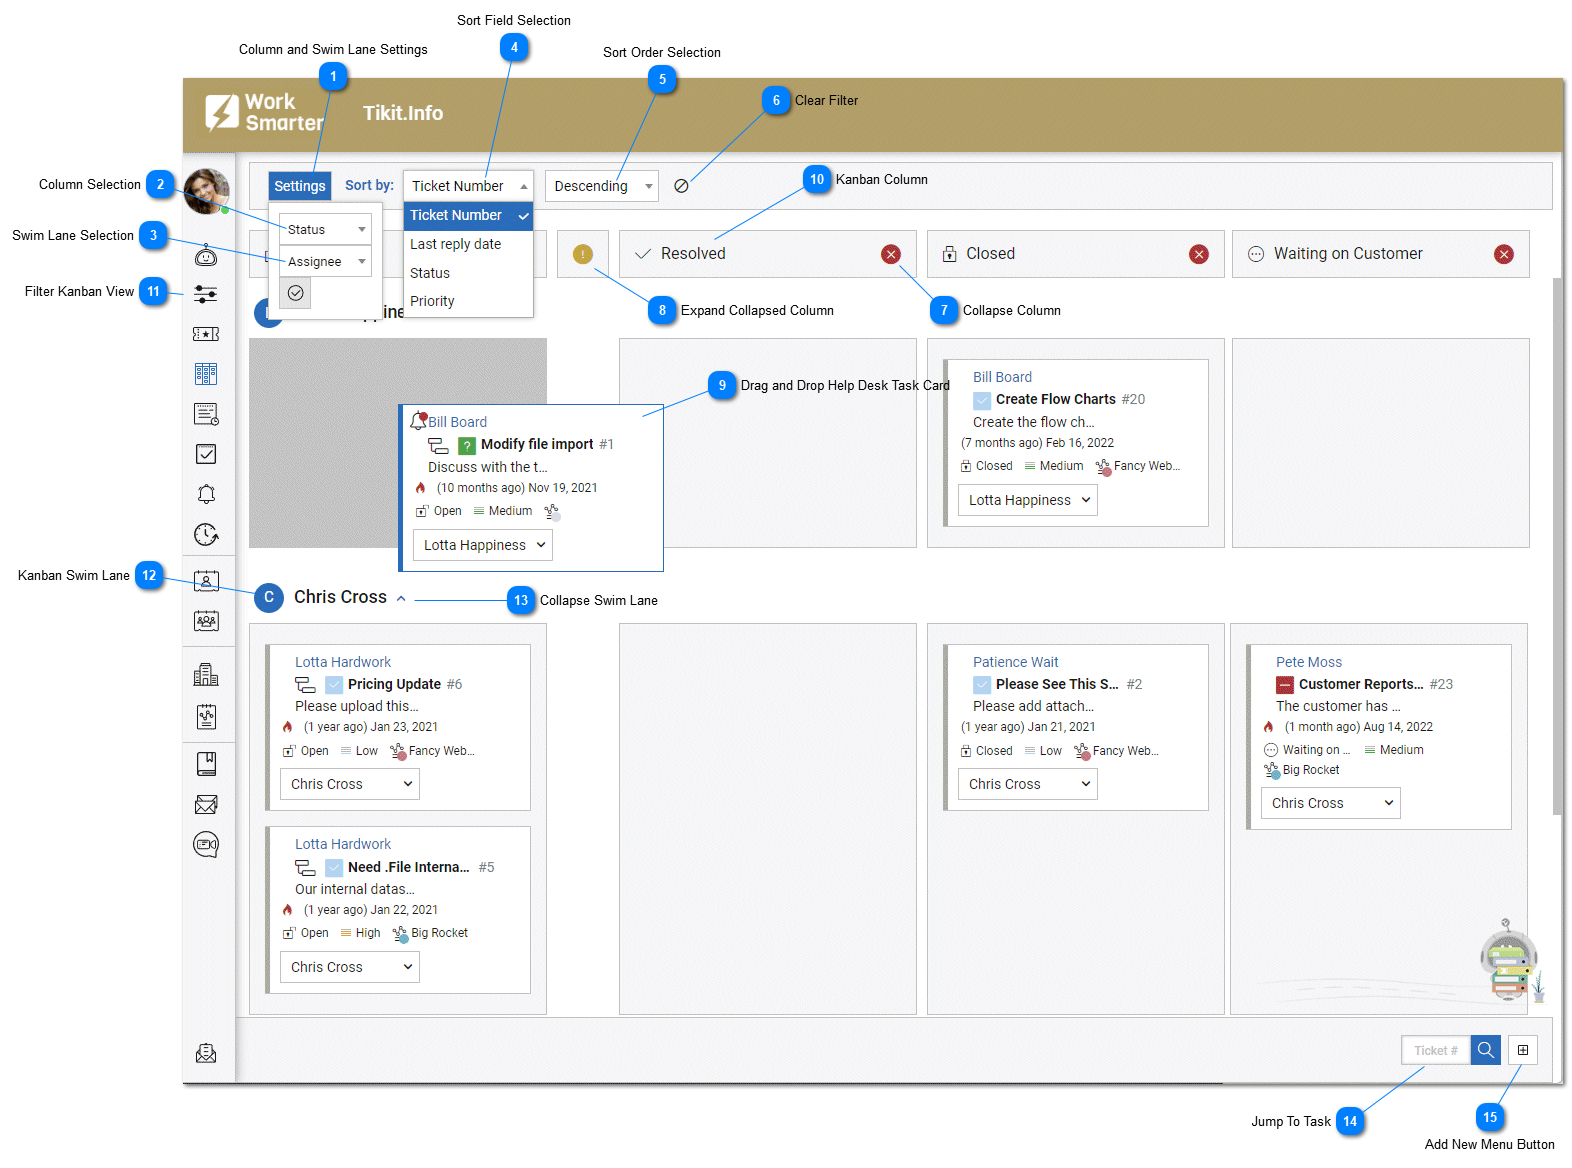The height and width of the screenshot is (1168, 1572).
Task: Click the robot helper mascot
Action: click(x=1507, y=960)
